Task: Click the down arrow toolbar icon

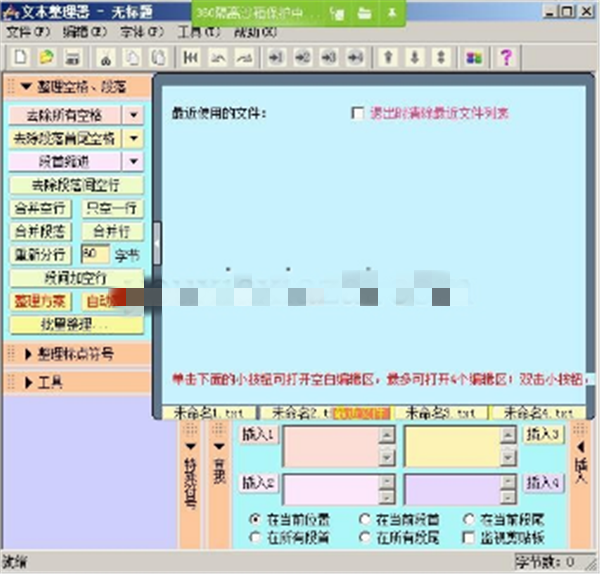Action: pyautogui.click(x=415, y=57)
